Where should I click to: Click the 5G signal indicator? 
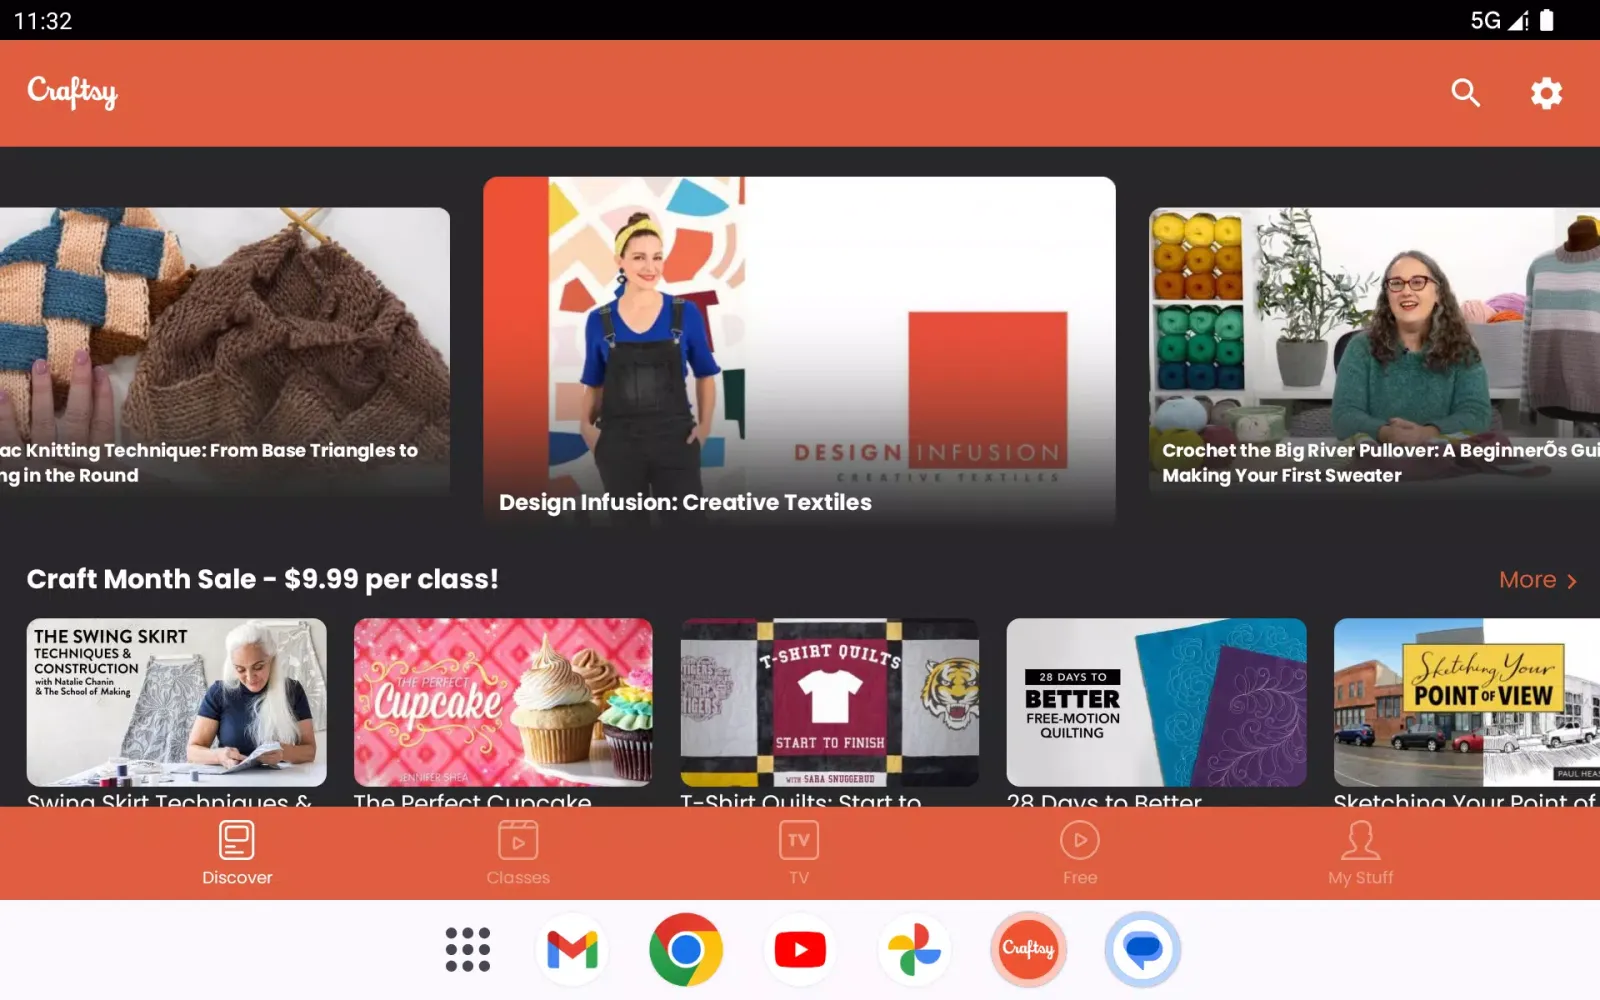[x=1498, y=20]
